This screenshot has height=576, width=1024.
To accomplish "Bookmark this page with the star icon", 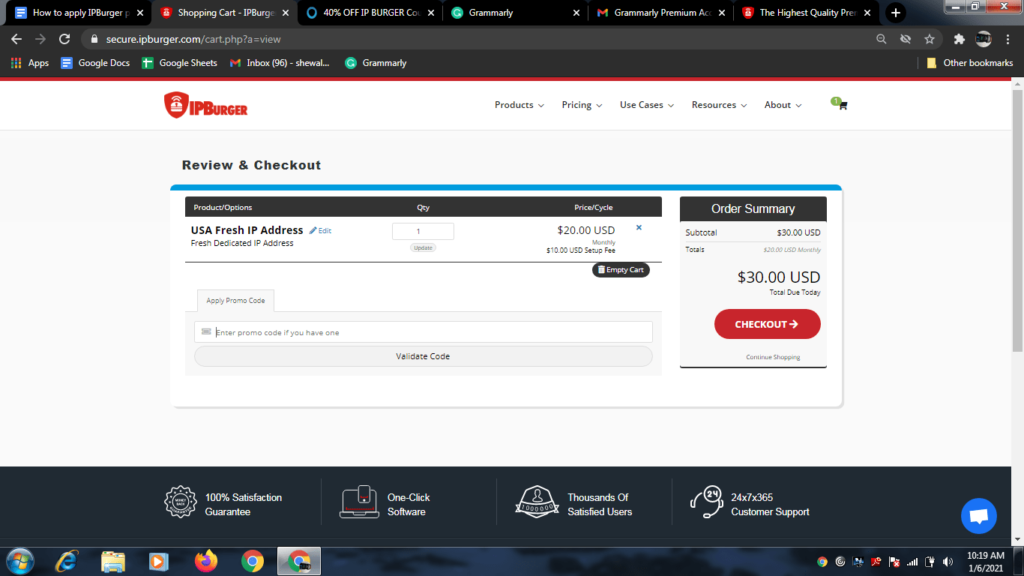I will [x=929, y=39].
